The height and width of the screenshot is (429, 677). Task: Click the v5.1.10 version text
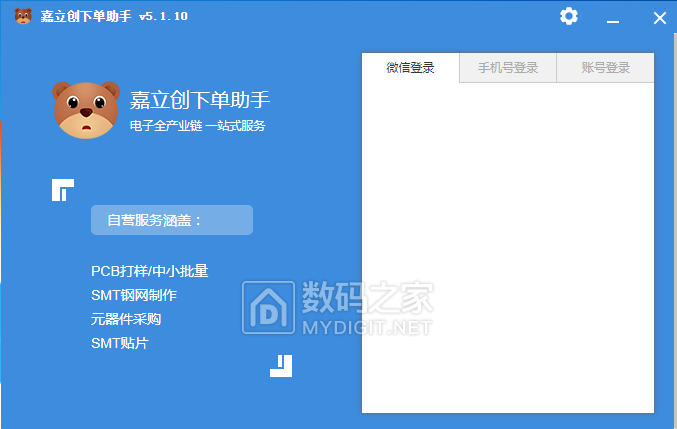(x=163, y=16)
